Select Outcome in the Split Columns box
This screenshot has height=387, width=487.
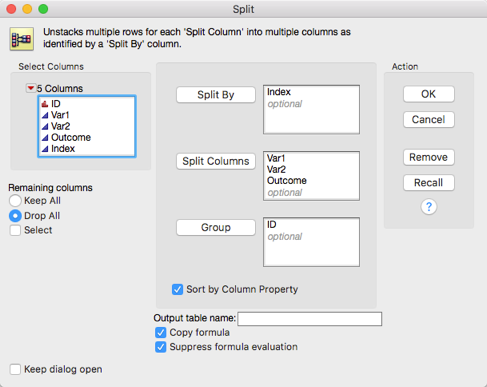pyautogui.click(x=287, y=181)
